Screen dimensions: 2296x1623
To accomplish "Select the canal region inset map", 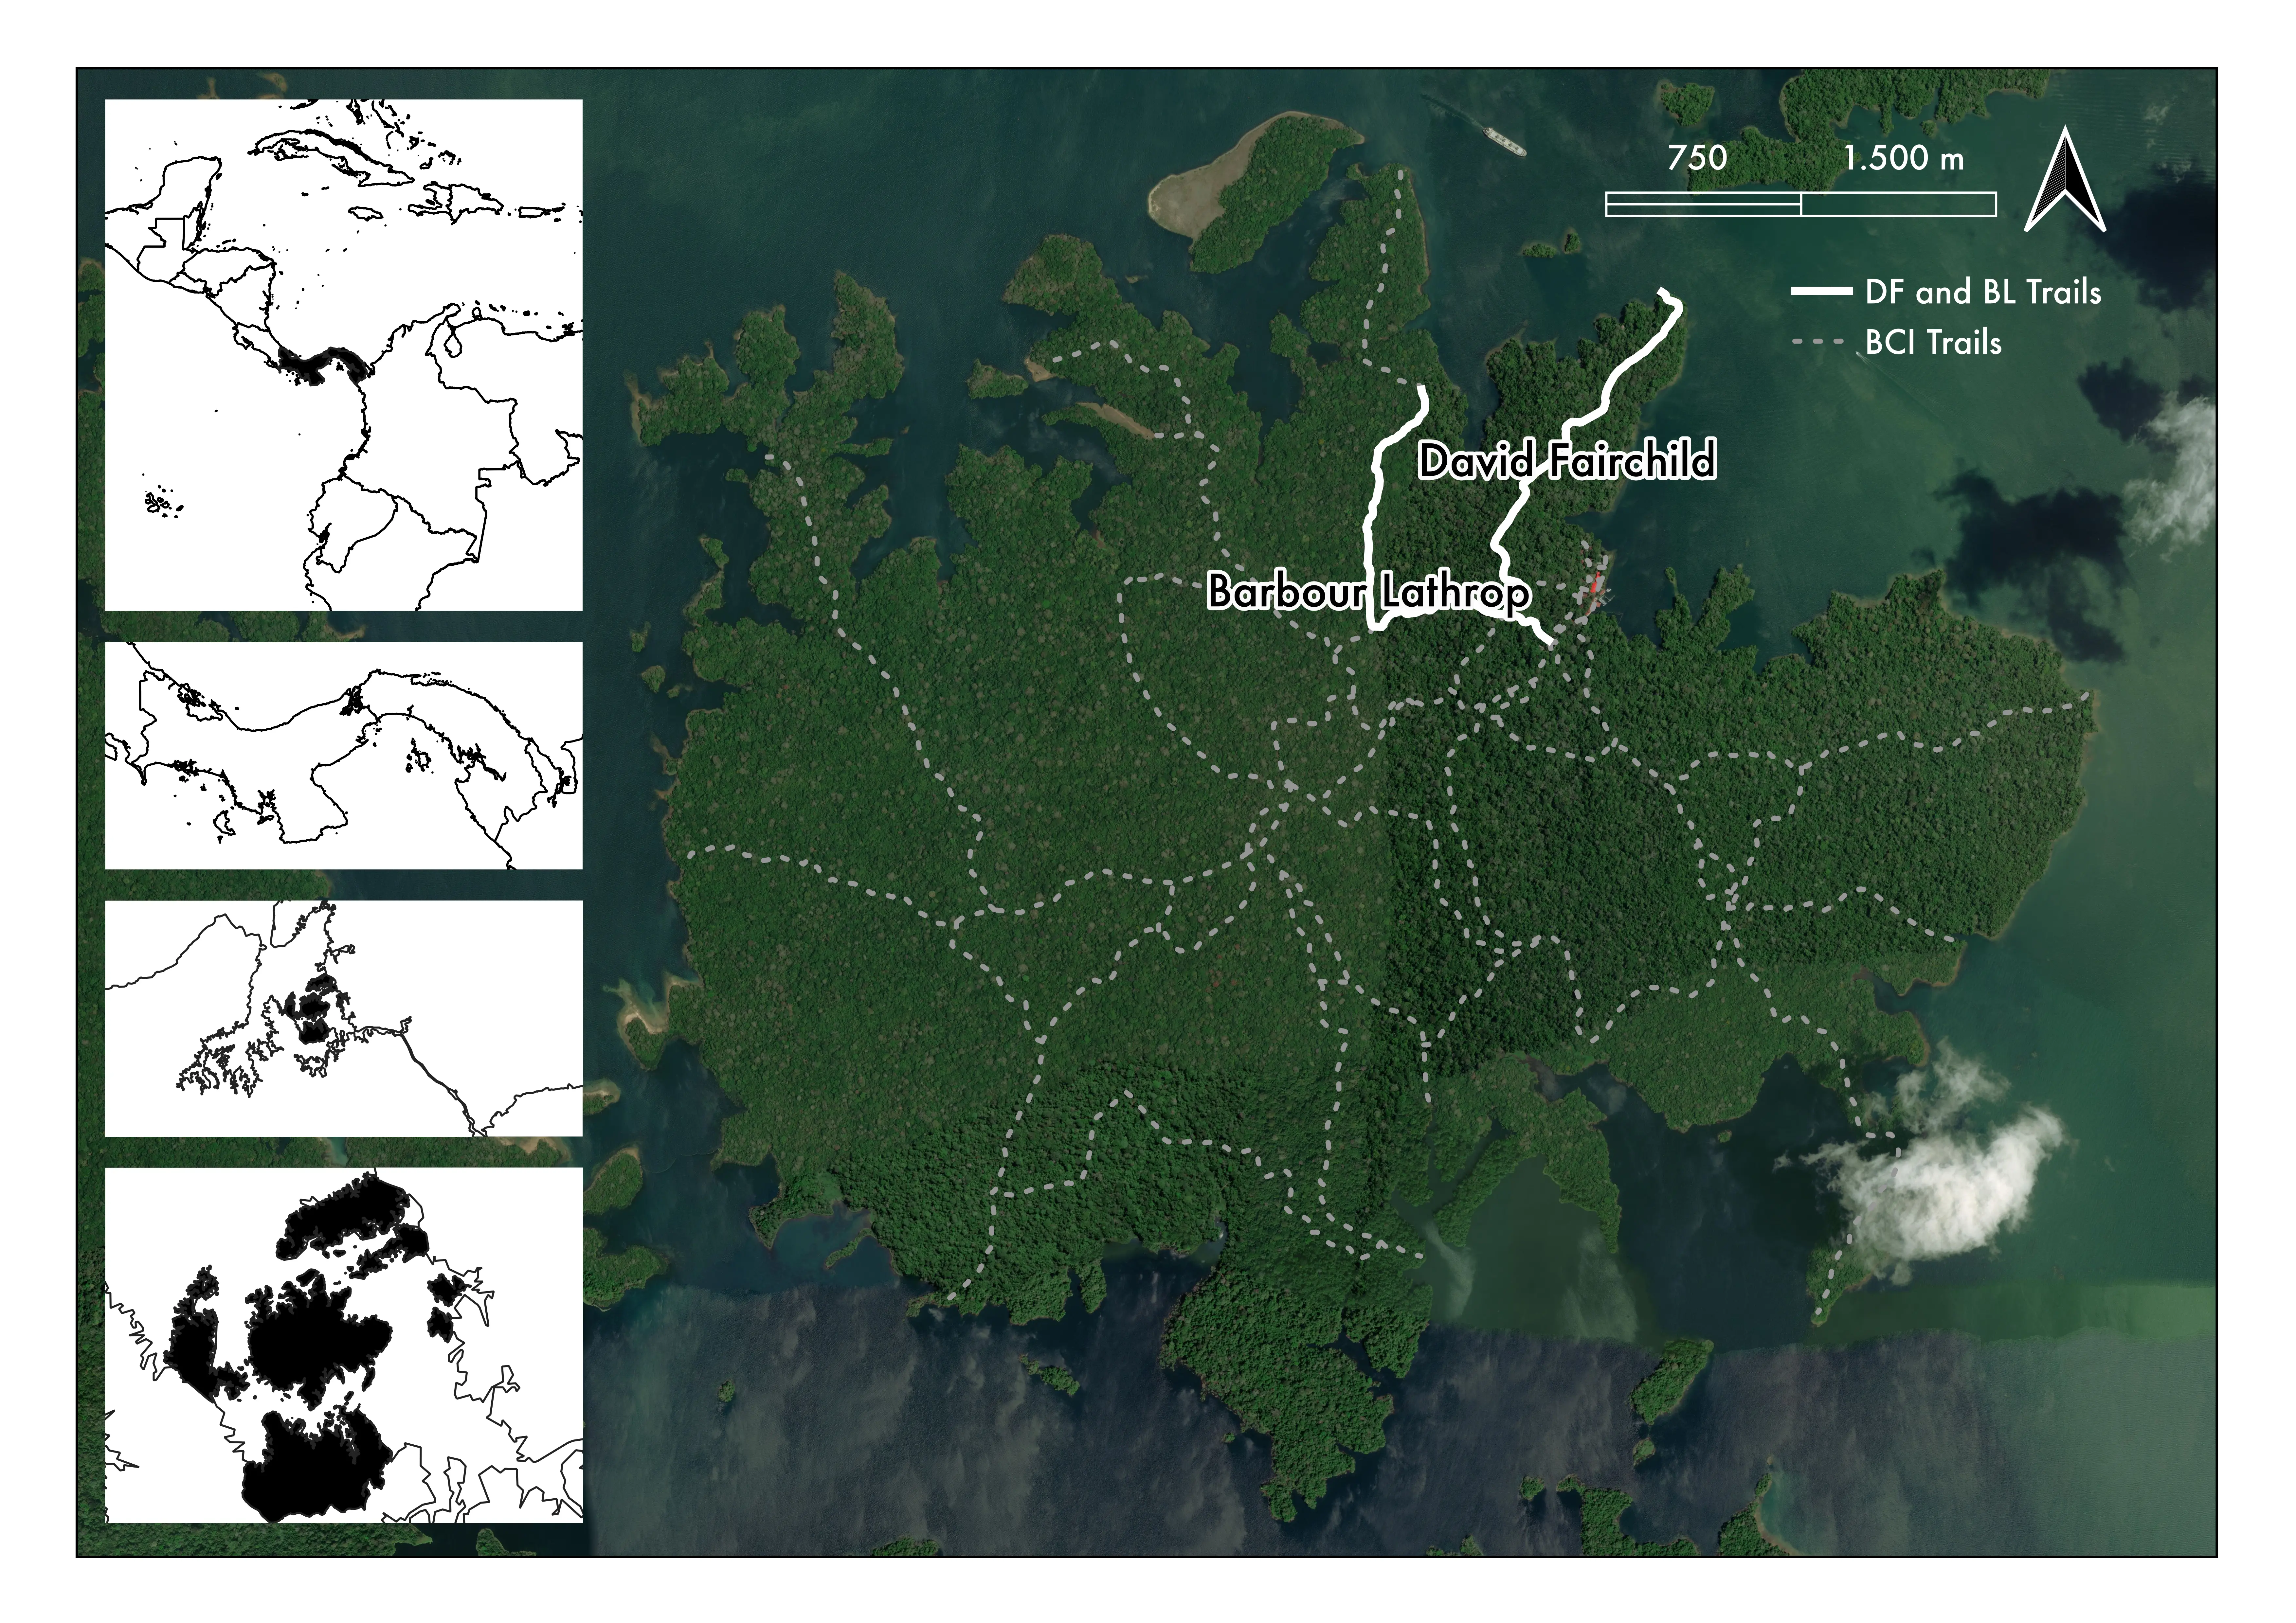I will [x=344, y=1018].
